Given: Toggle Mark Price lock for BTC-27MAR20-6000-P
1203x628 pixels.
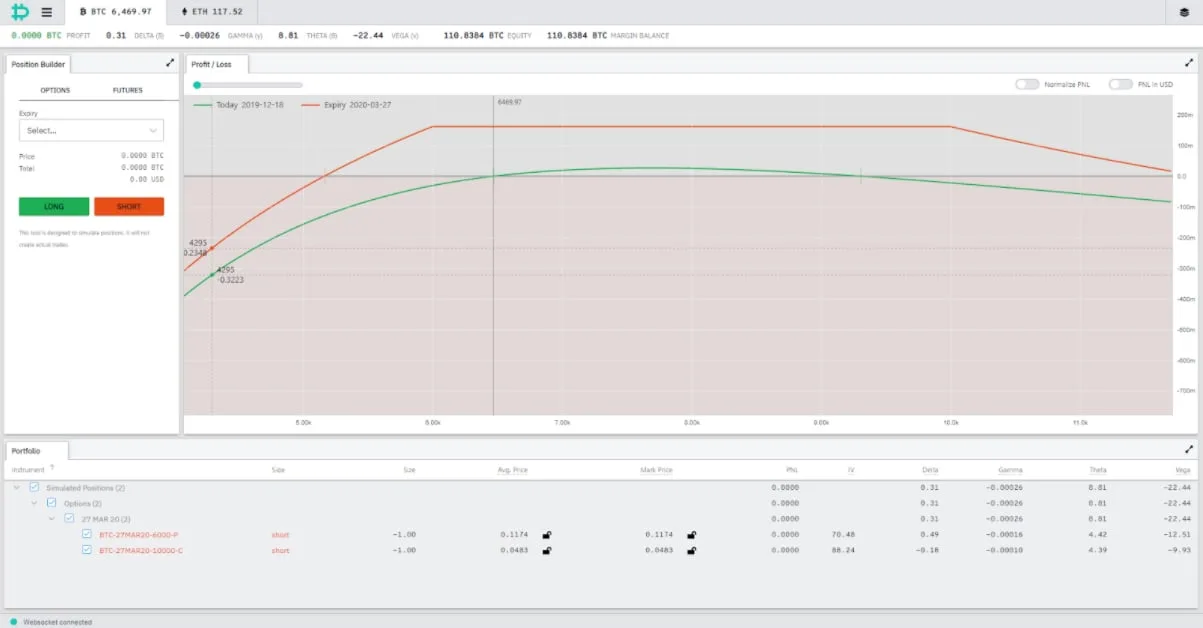Looking at the screenshot, I should pyautogui.click(x=692, y=535).
